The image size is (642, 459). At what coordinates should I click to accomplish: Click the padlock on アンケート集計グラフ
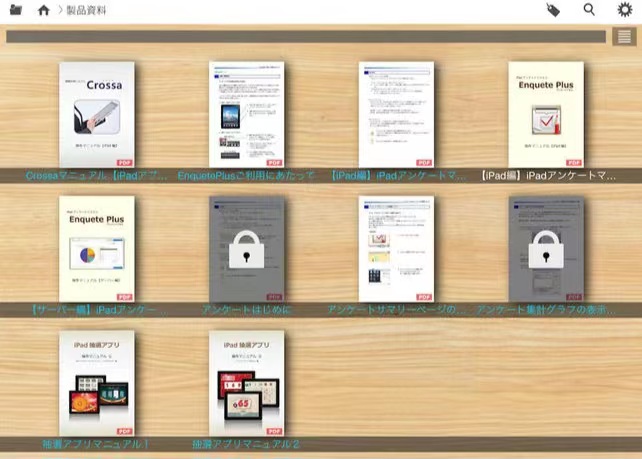(546, 250)
